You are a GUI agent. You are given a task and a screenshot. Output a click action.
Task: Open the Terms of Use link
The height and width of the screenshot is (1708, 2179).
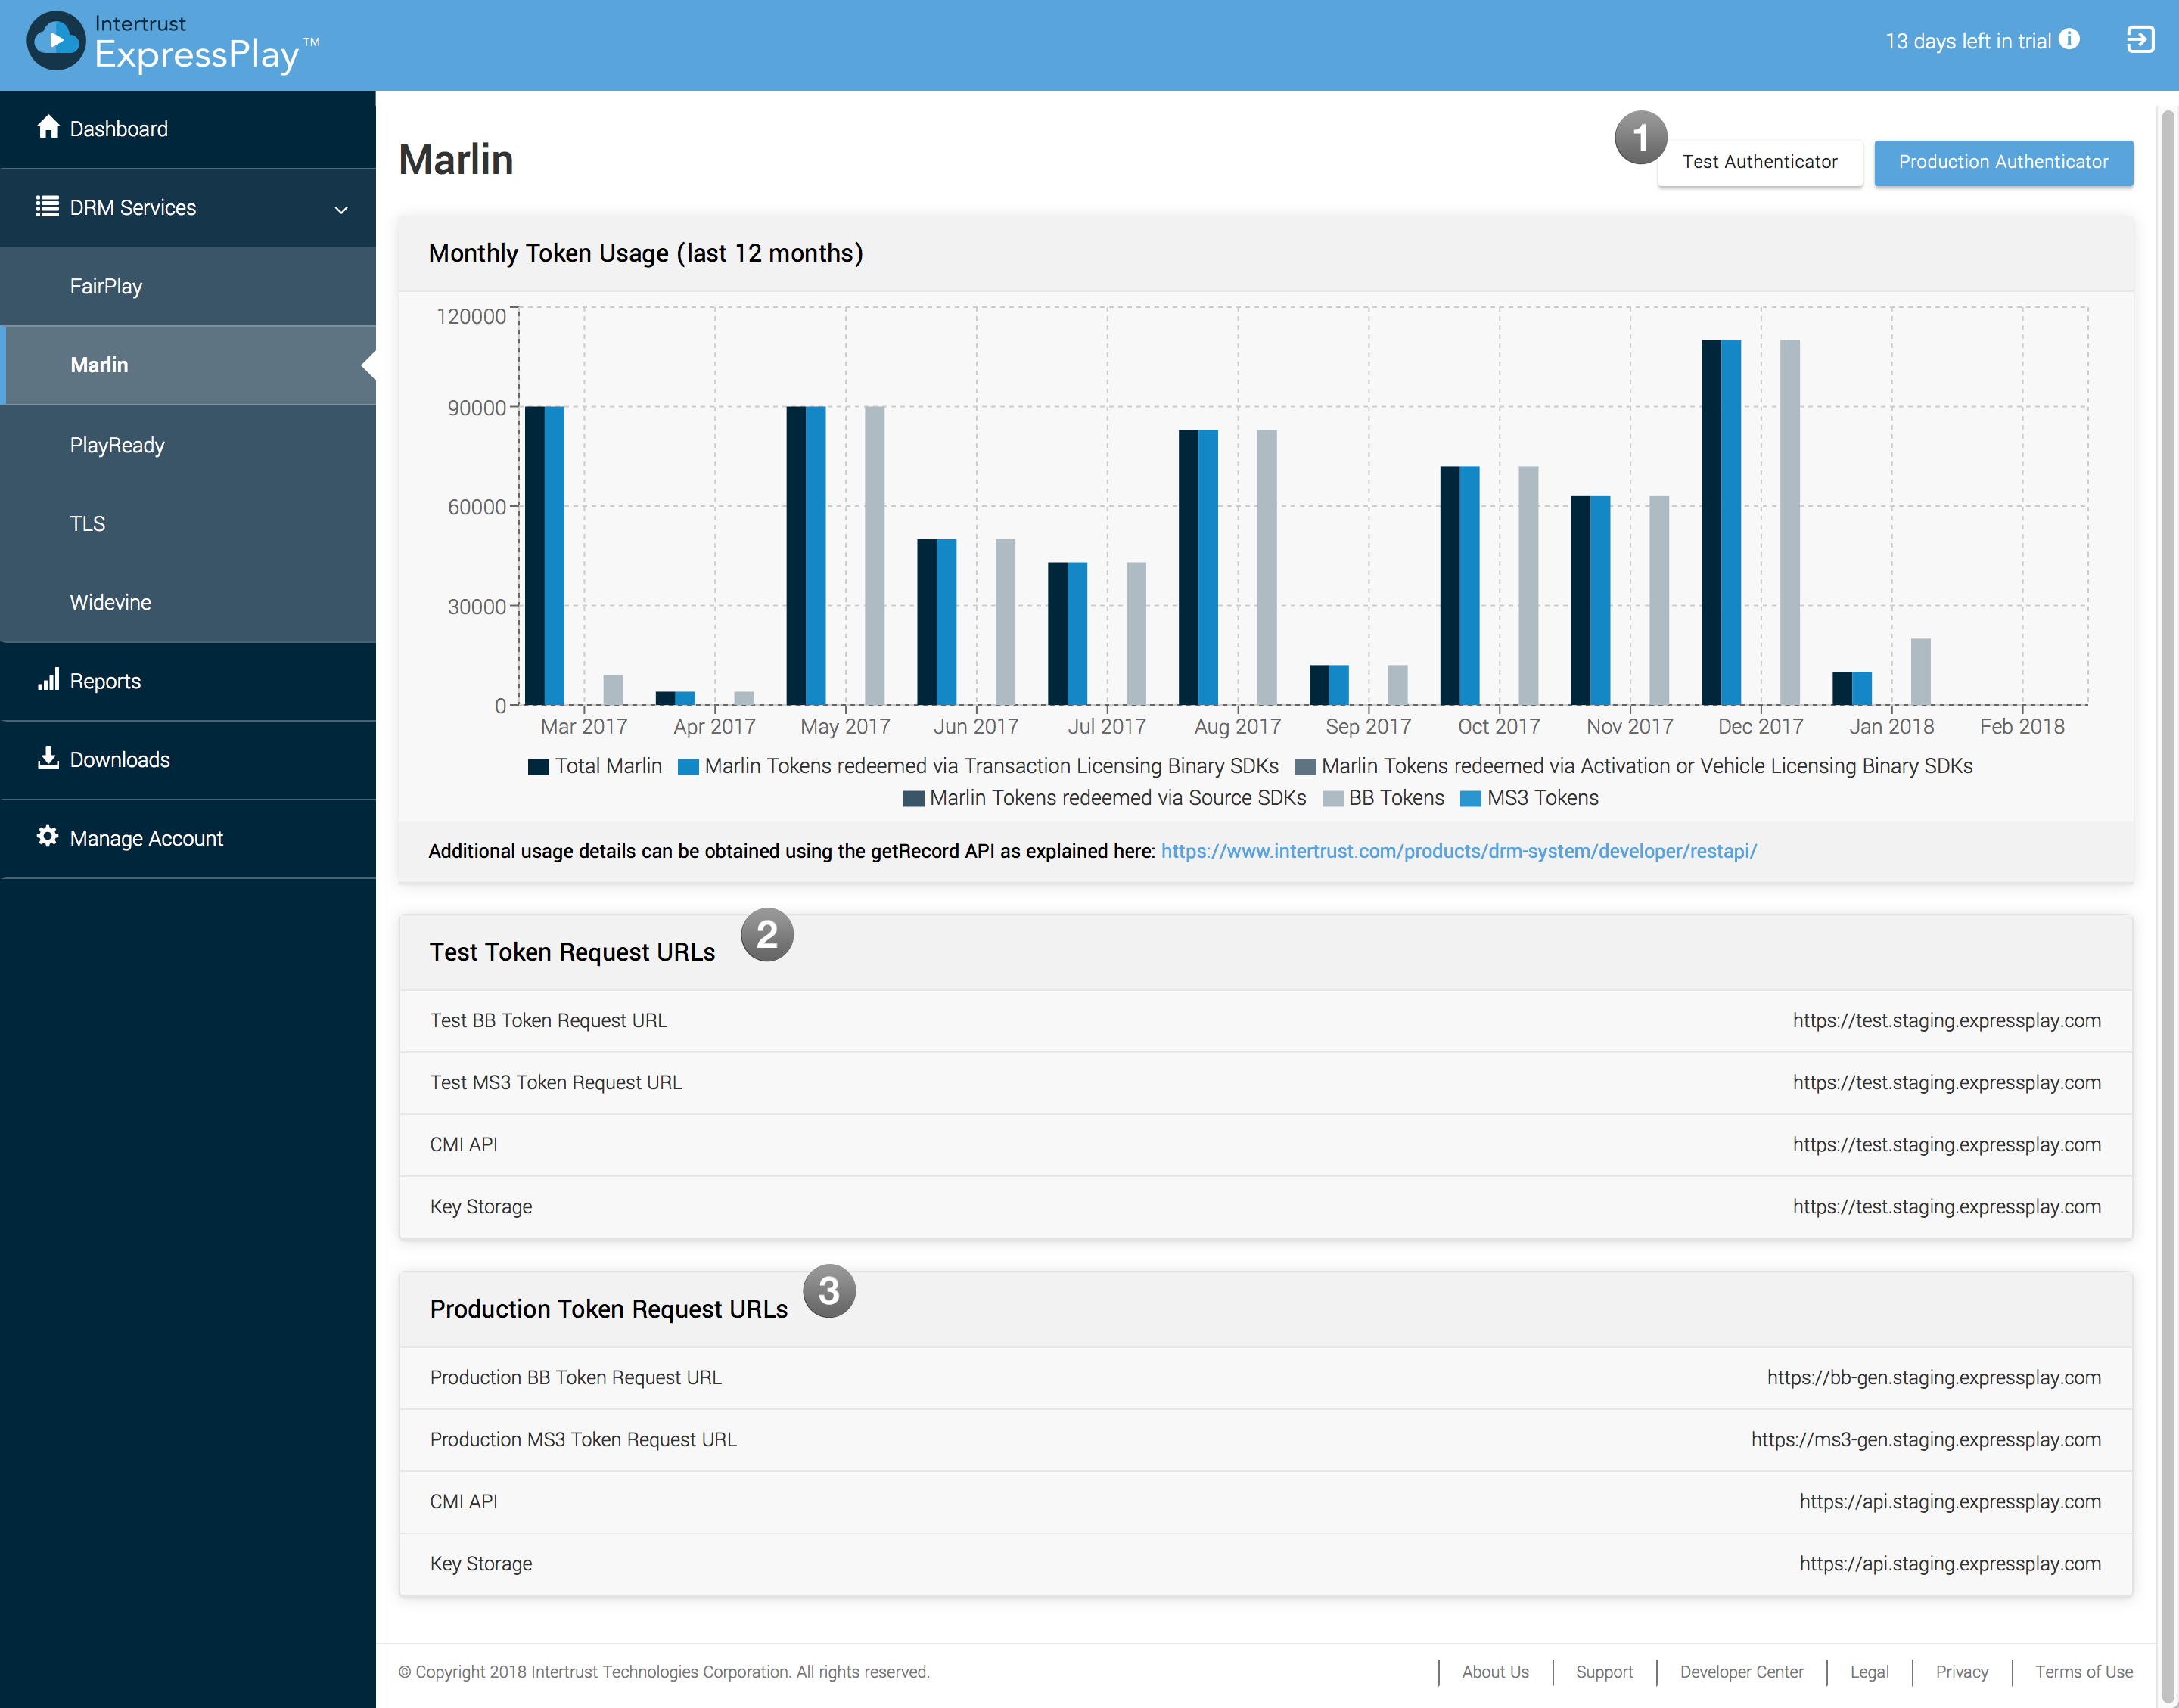2083,1672
